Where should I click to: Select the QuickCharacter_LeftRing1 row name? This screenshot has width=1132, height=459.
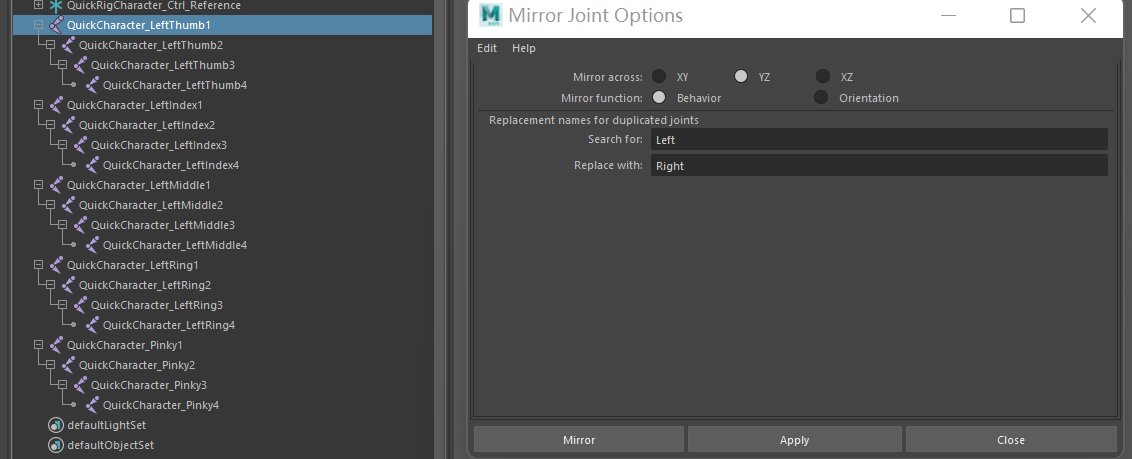133,265
